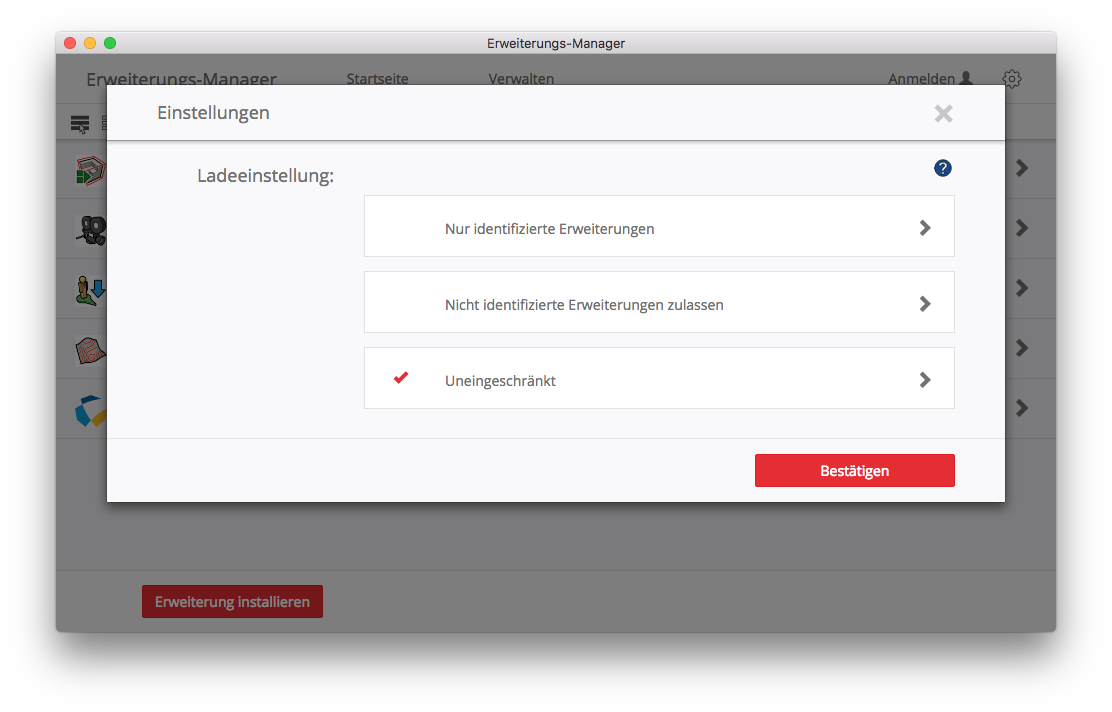Open settings via the gear icon
Screen dimensions: 1112x712
[x=1011, y=79]
